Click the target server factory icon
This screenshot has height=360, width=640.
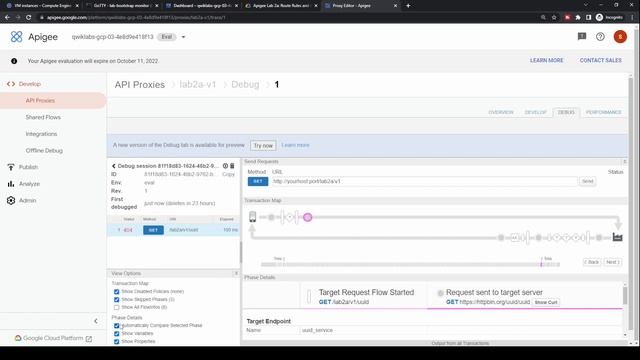(618, 237)
